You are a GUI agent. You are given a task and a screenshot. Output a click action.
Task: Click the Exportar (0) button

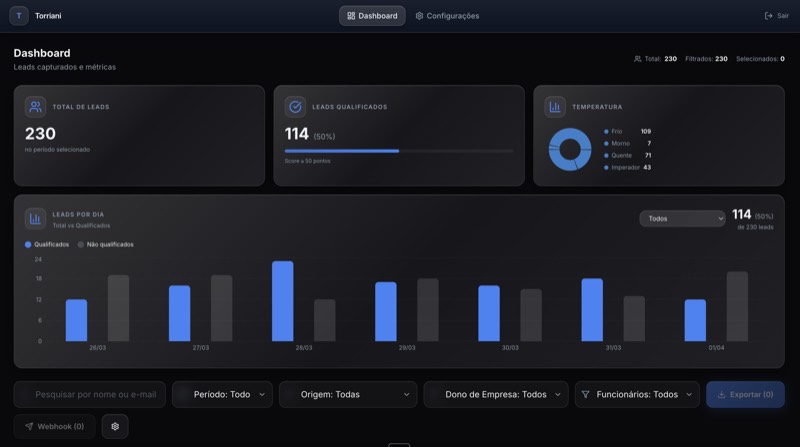click(745, 394)
